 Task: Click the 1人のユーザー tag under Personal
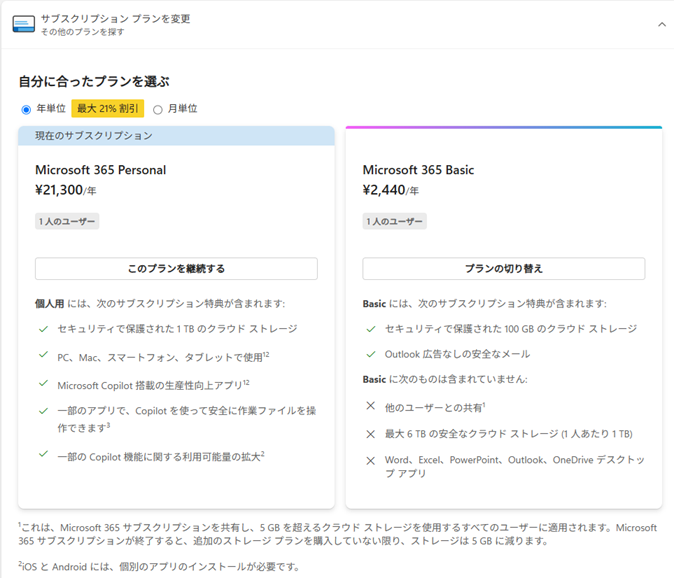click(x=67, y=221)
